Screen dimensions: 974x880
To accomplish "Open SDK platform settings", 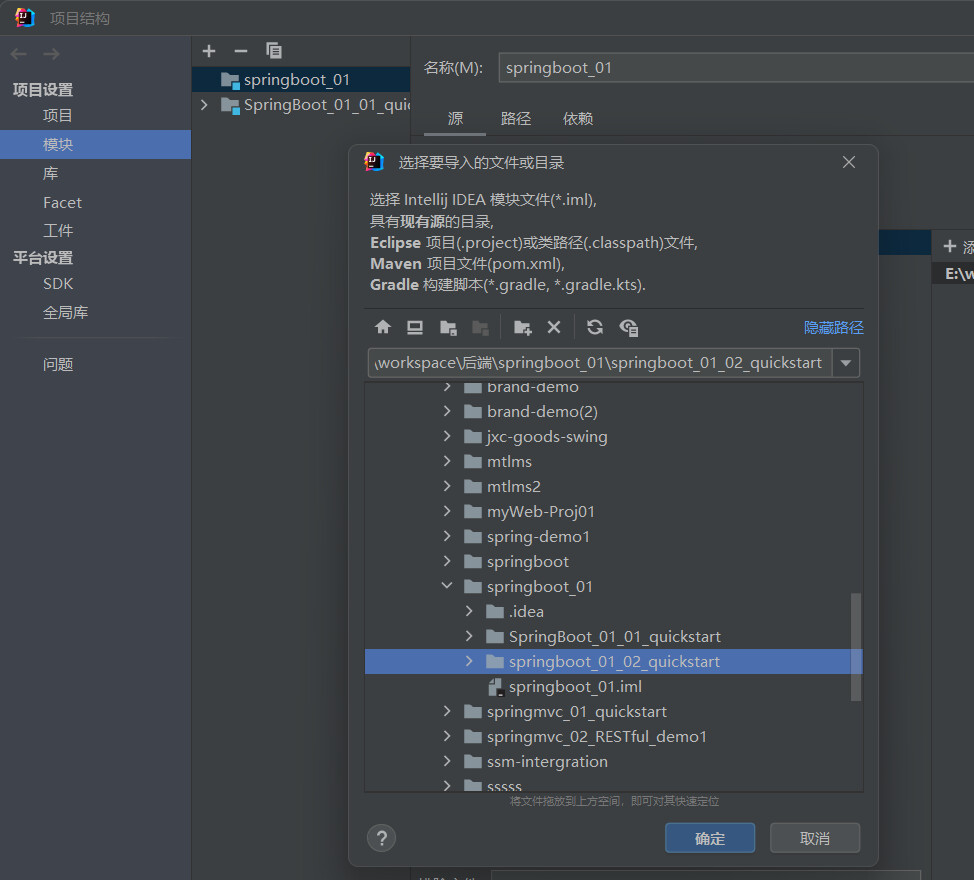I will pyautogui.click(x=58, y=284).
